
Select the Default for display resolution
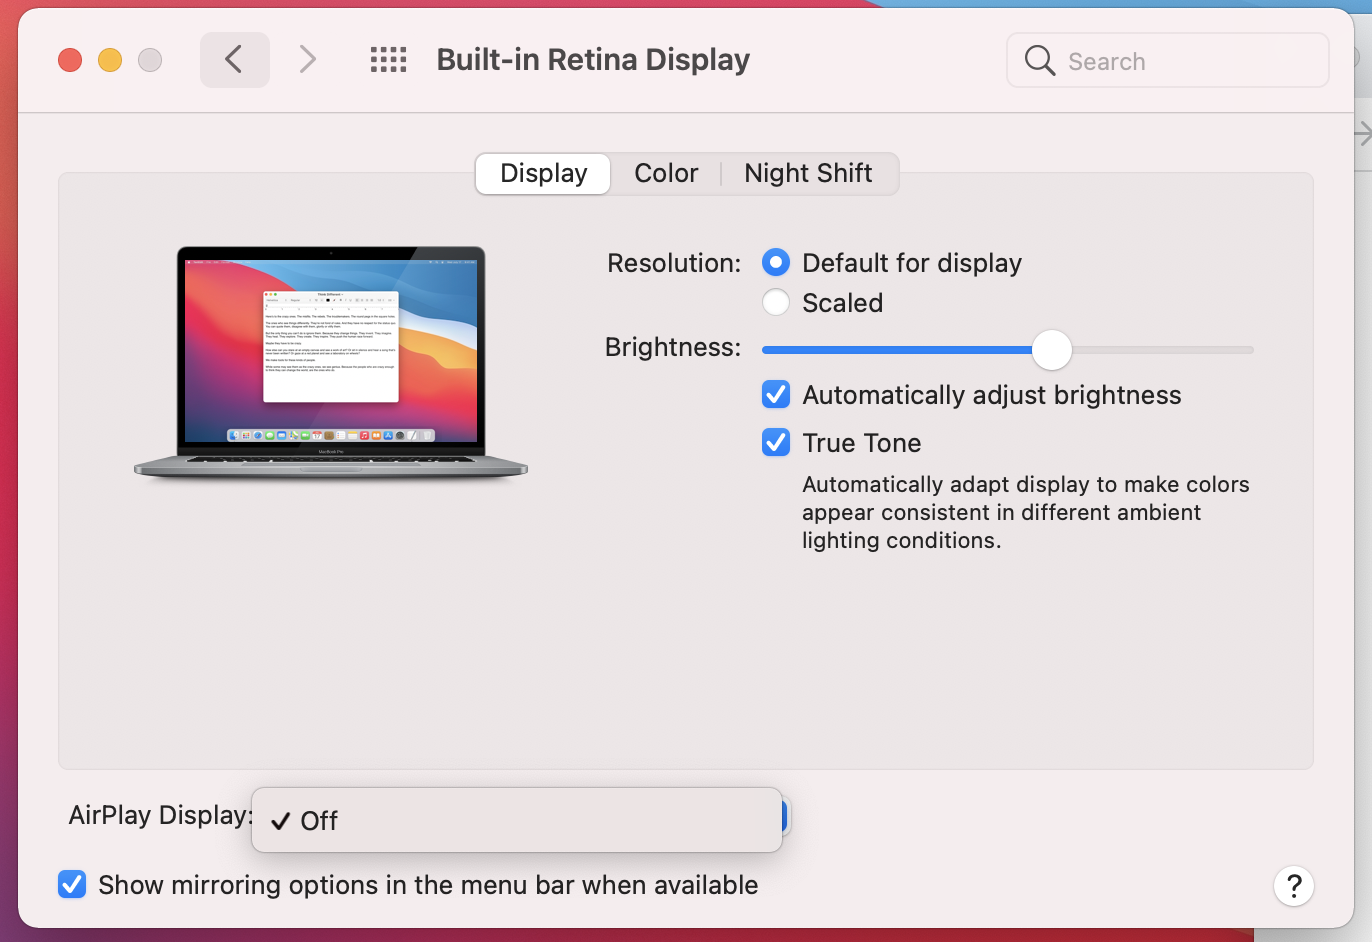pyautogui.click(x=776, y=263)
